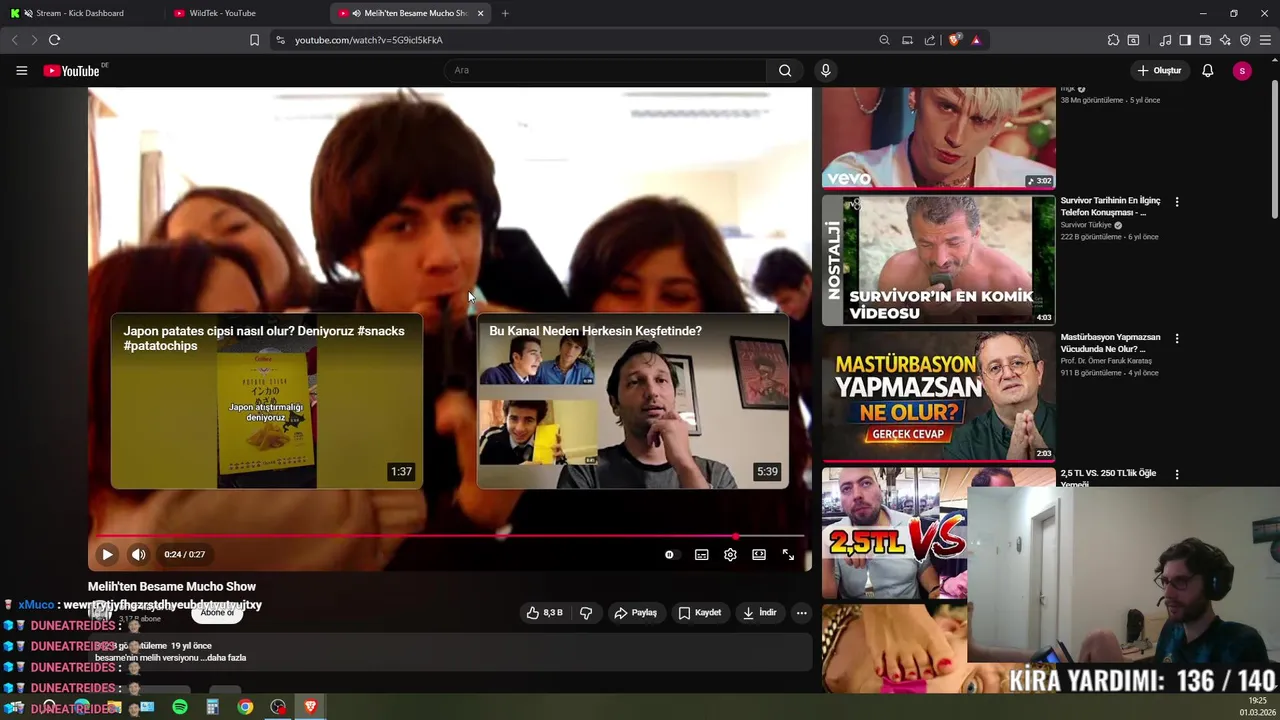Click the Oluştur create button
Viewport: 1280px width, 720px height.
[1159, 70]
